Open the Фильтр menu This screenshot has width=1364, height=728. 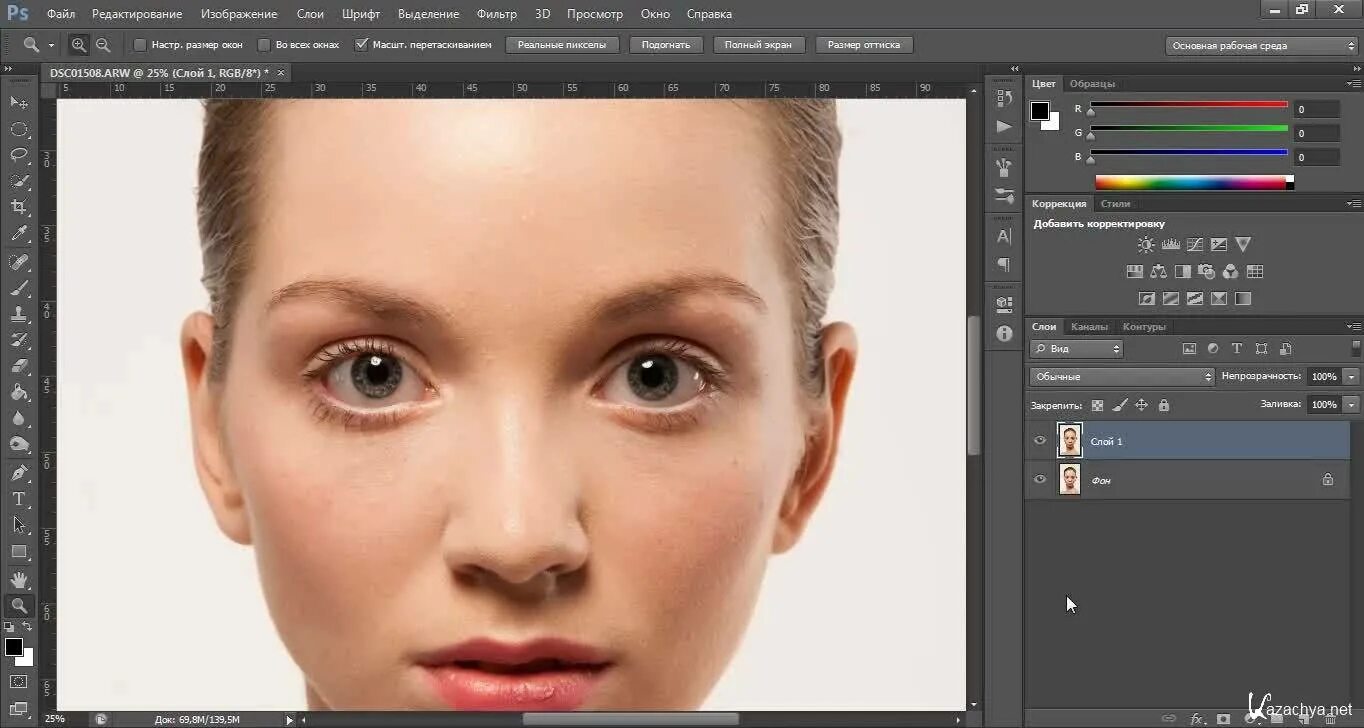[x=496, y=14]
